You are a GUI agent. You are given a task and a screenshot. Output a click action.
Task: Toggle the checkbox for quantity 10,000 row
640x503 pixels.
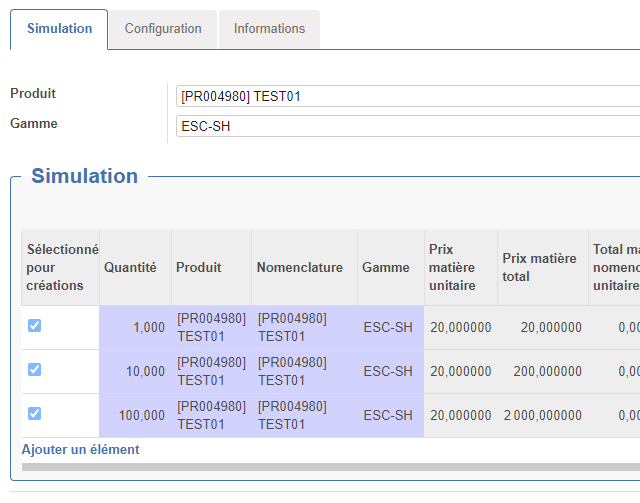coord(34,370)
